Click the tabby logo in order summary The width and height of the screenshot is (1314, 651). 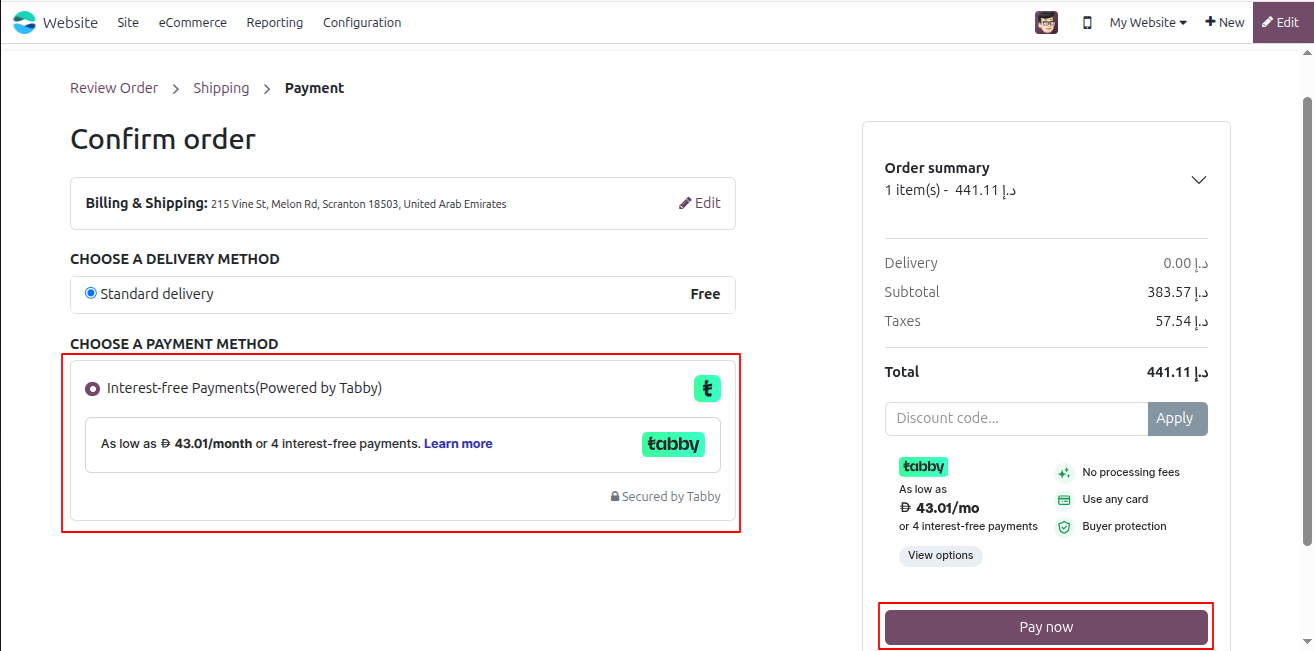pos(923,466)
